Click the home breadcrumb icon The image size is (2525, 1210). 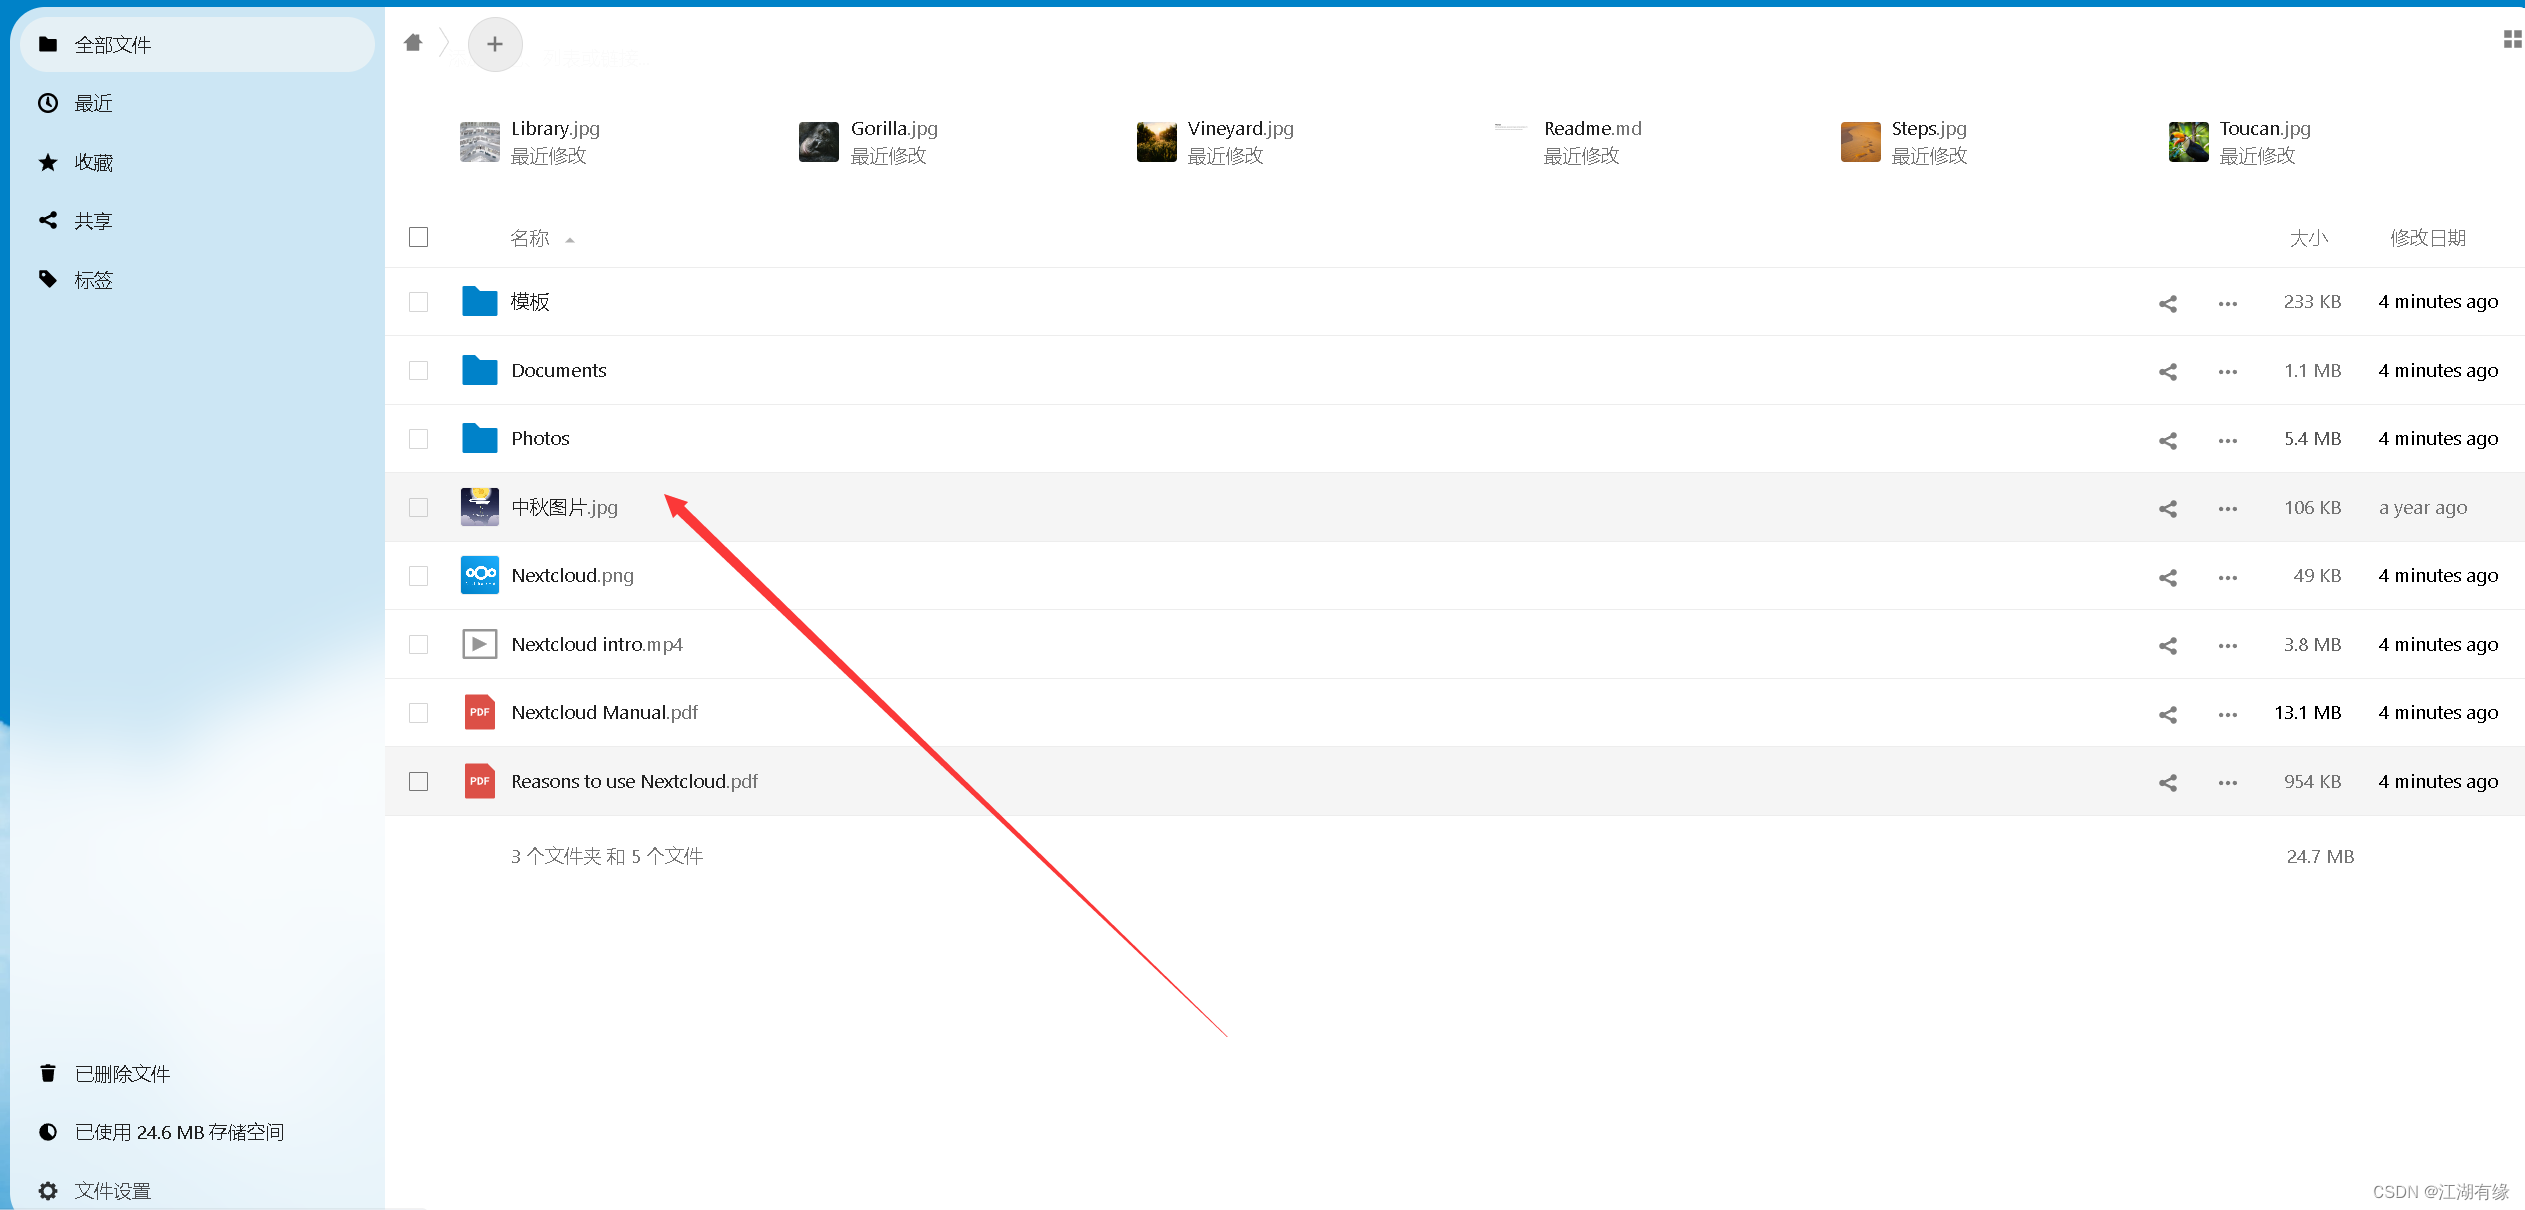coord(413,43)
